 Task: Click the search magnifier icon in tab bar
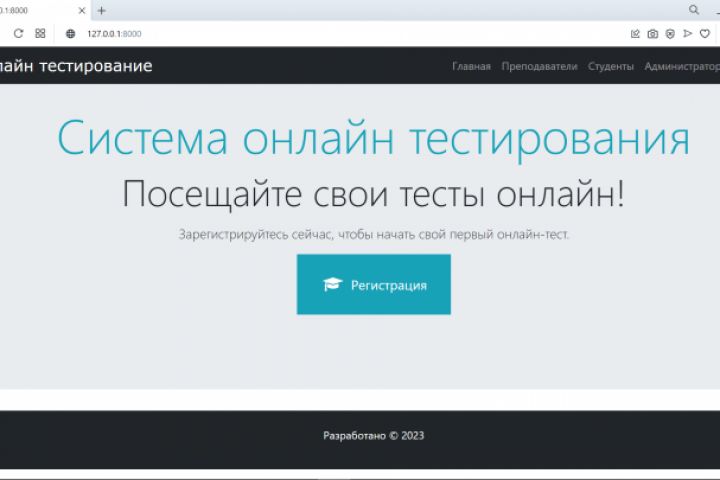pyautogui.click(x=694, y=10)
